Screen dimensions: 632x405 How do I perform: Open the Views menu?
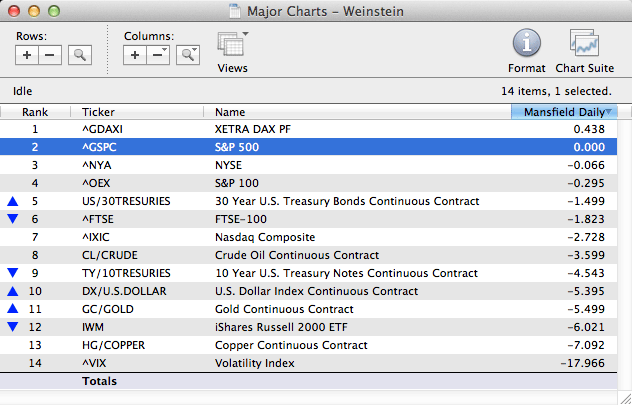[232, 50]
